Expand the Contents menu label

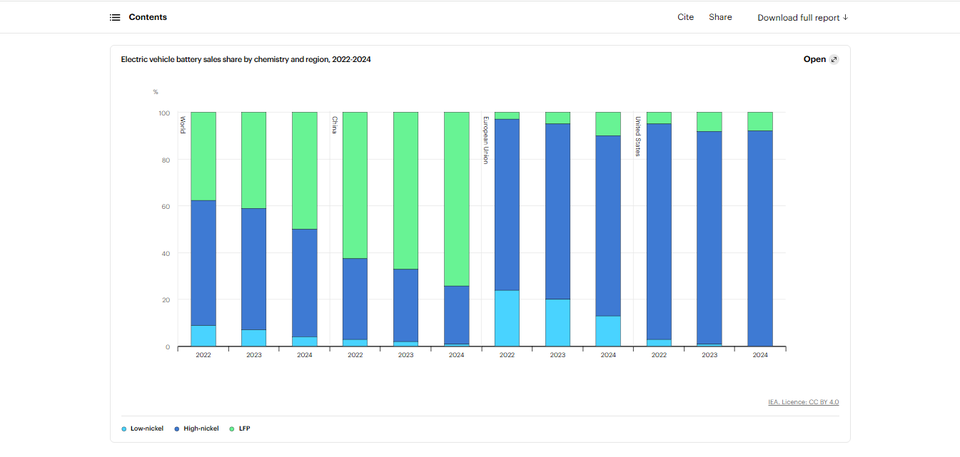click(x=148, y=17)
